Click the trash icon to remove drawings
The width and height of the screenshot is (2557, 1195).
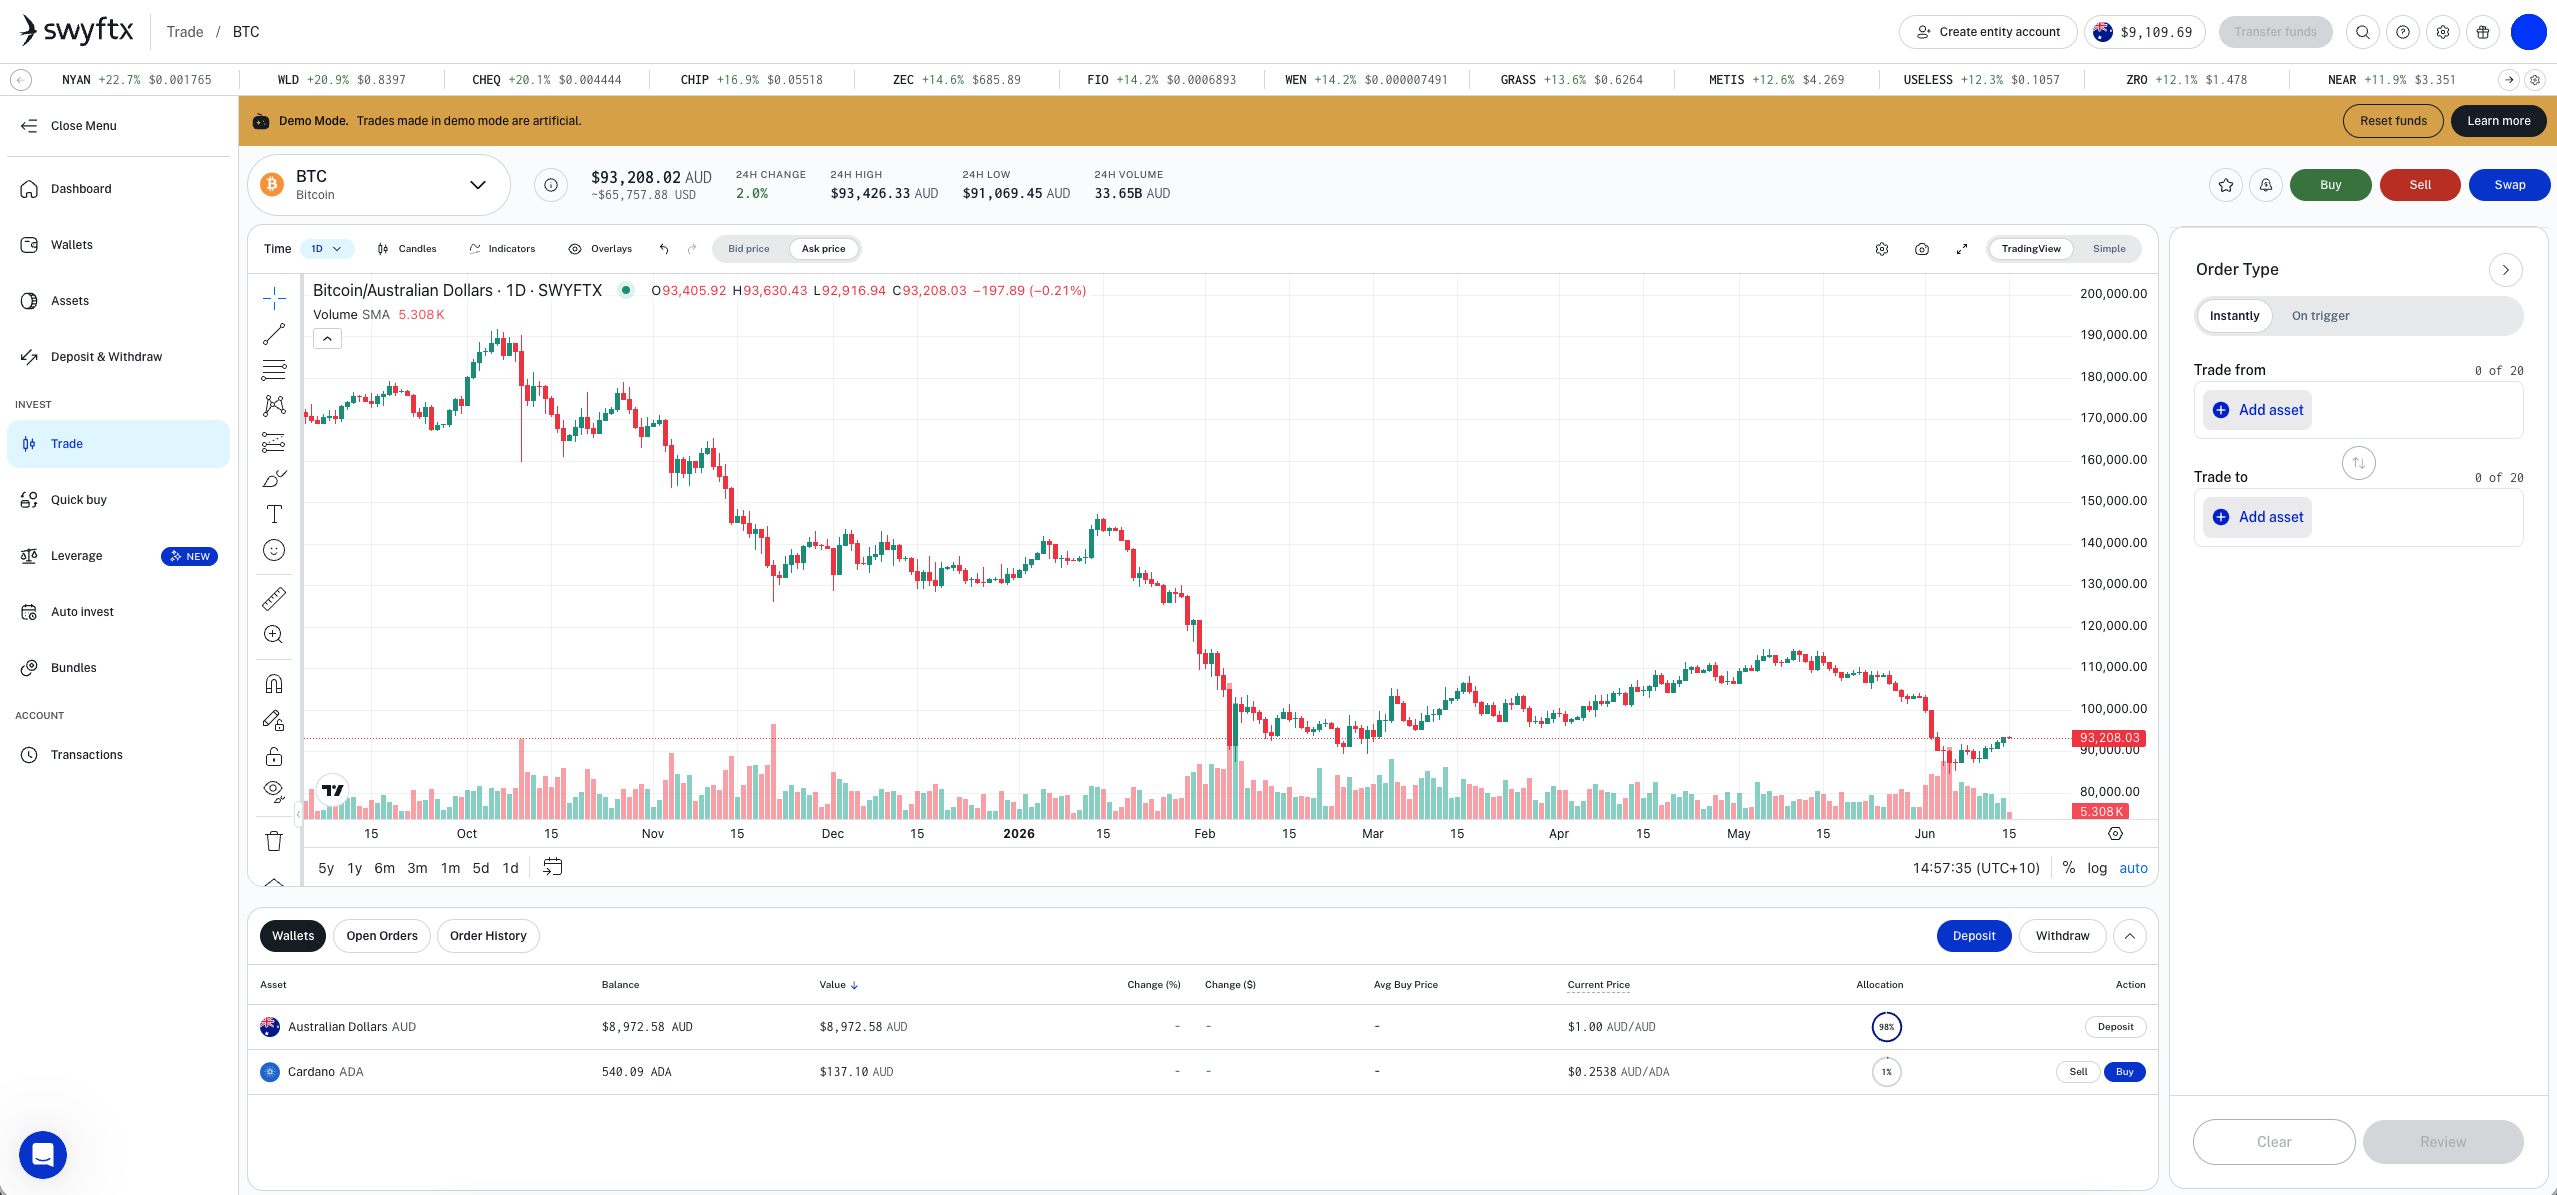(274, 841)
